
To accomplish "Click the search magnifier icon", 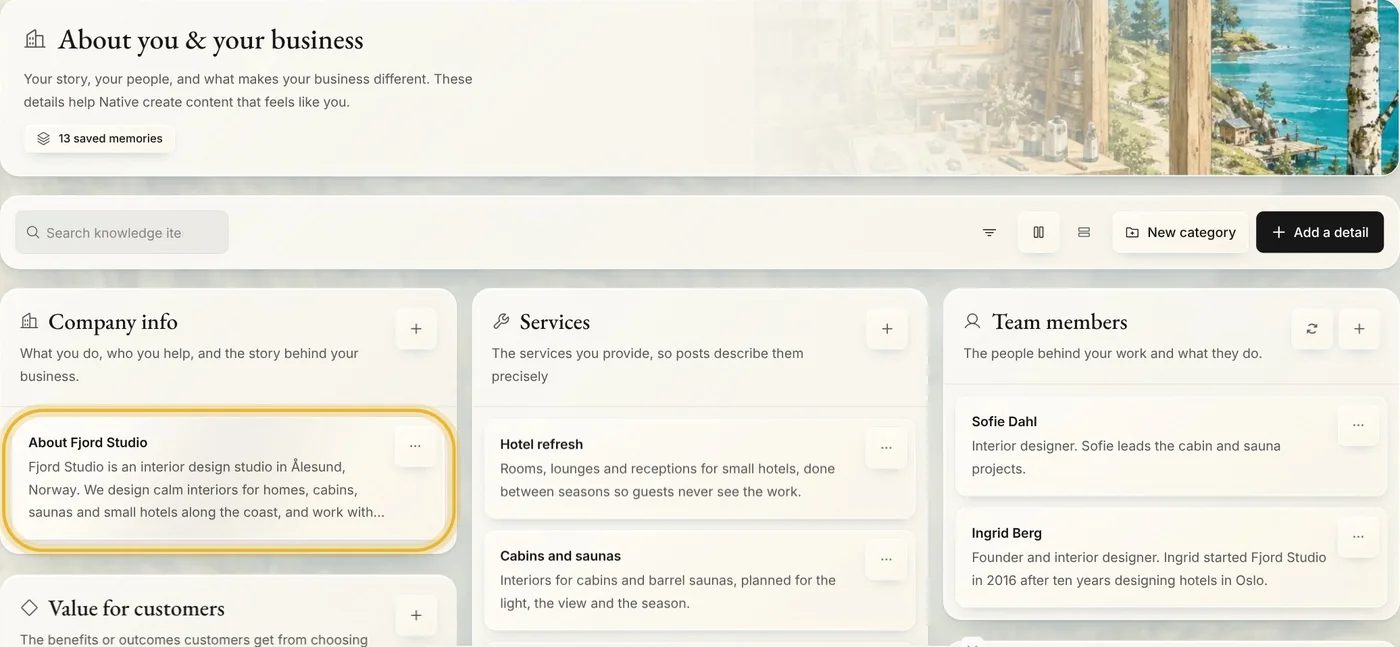I will [33, 232].
